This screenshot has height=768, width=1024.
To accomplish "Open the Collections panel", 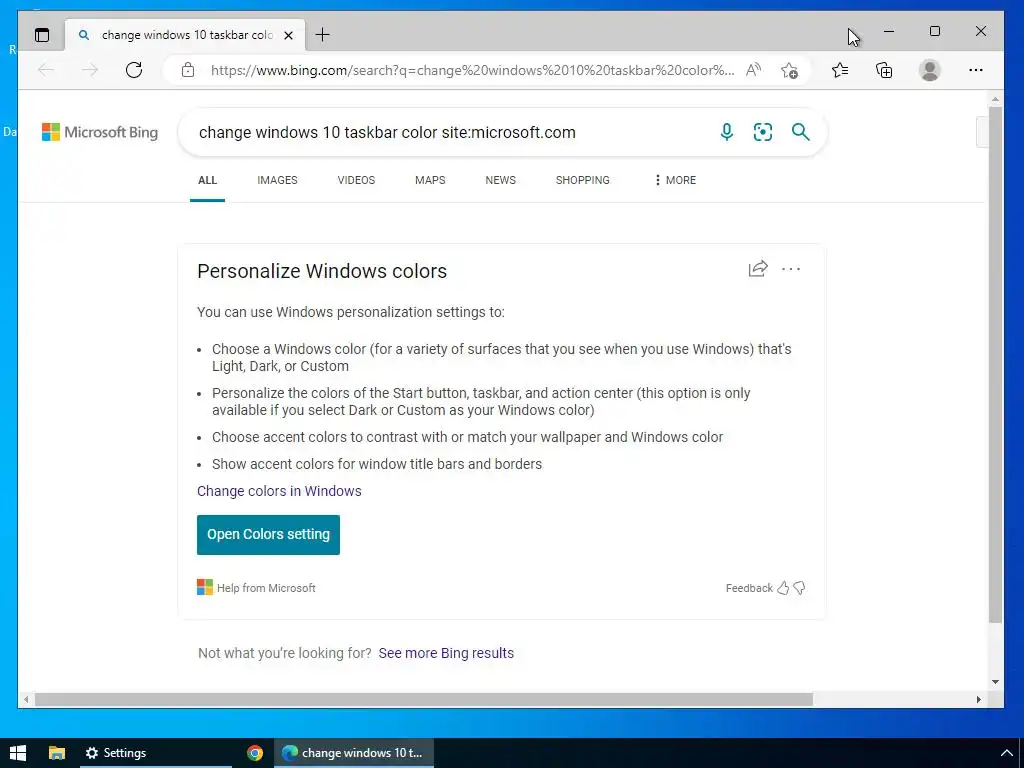I will click(x=884, y=70).
